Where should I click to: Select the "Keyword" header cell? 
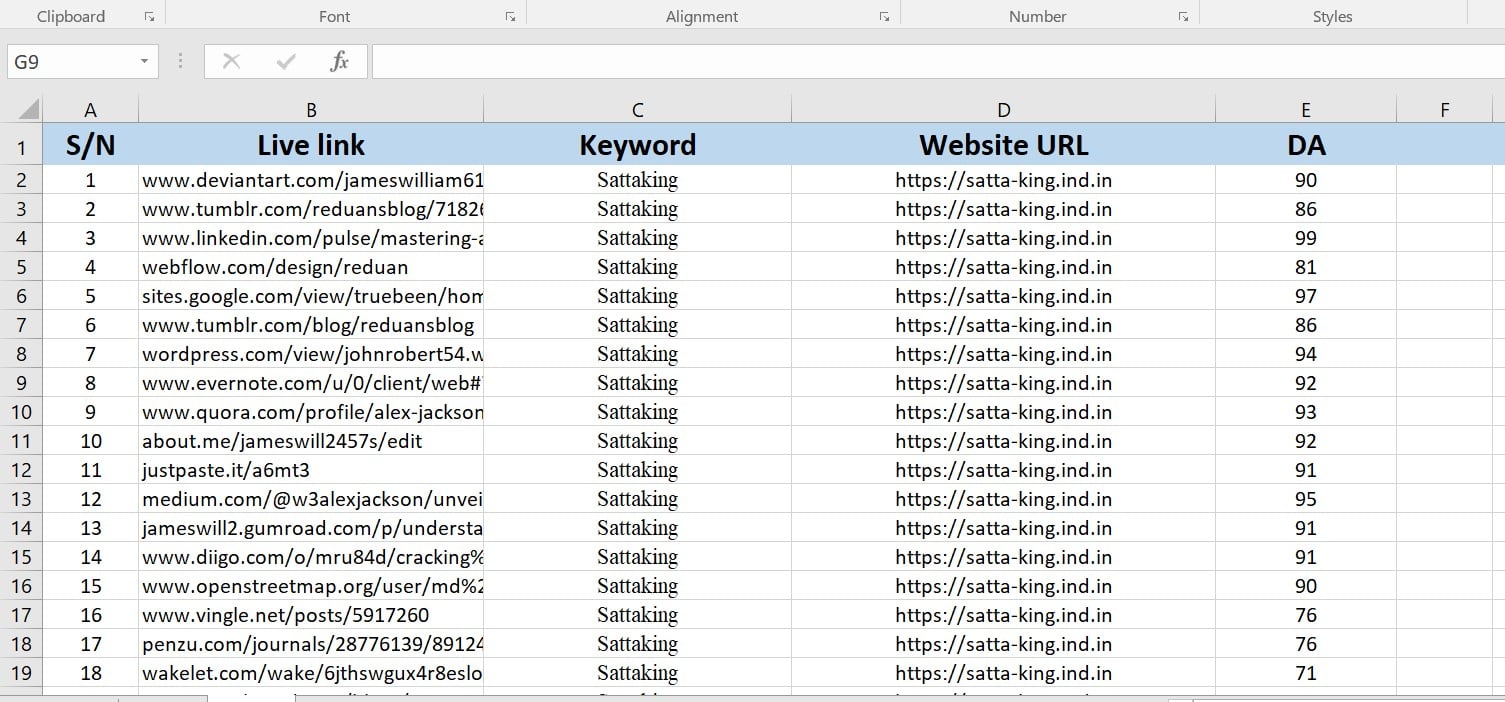click(x=637, y=145)
